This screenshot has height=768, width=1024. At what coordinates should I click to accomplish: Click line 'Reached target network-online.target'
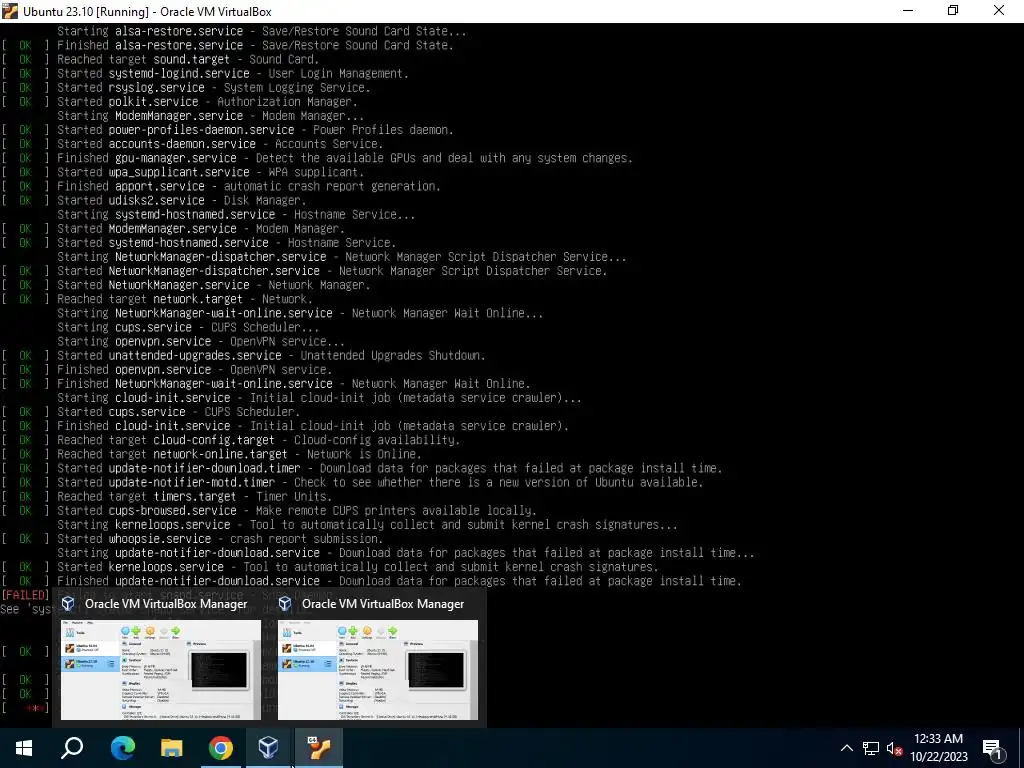(x=239, y=454)
